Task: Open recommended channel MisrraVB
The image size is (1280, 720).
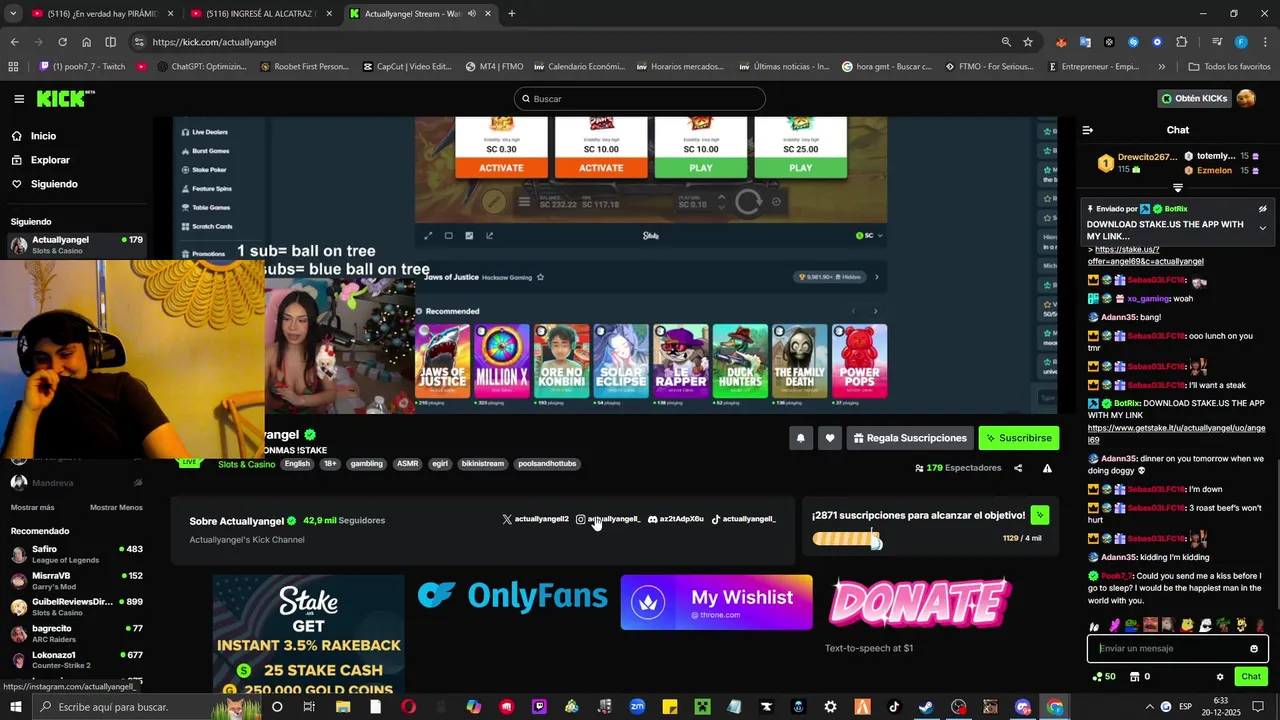Action: pos(76,581)
